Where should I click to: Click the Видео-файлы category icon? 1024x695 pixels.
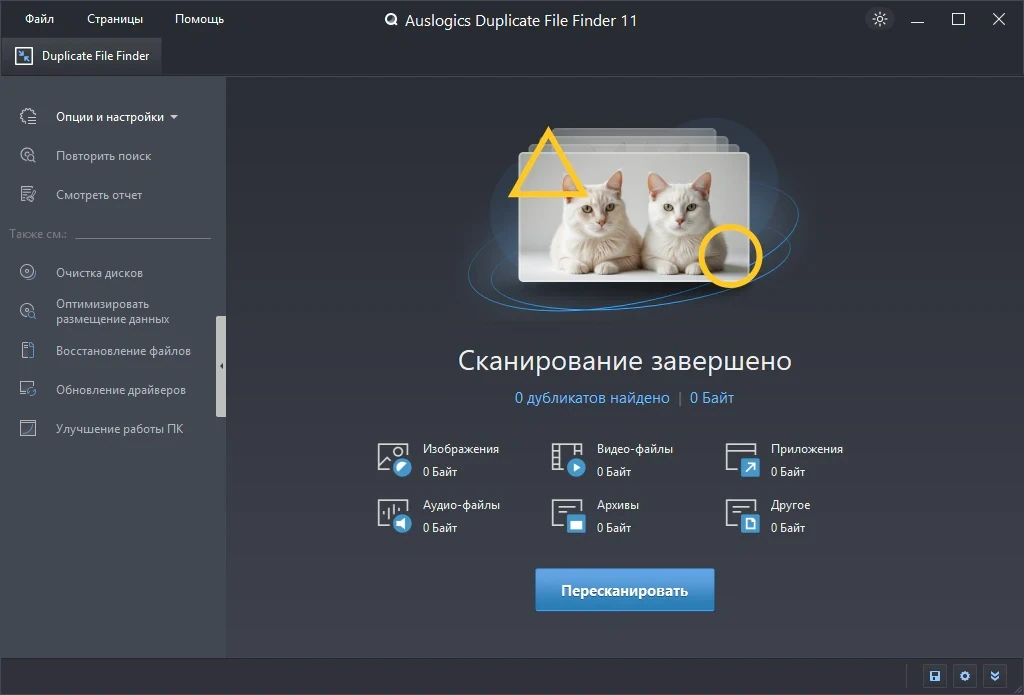568,460
